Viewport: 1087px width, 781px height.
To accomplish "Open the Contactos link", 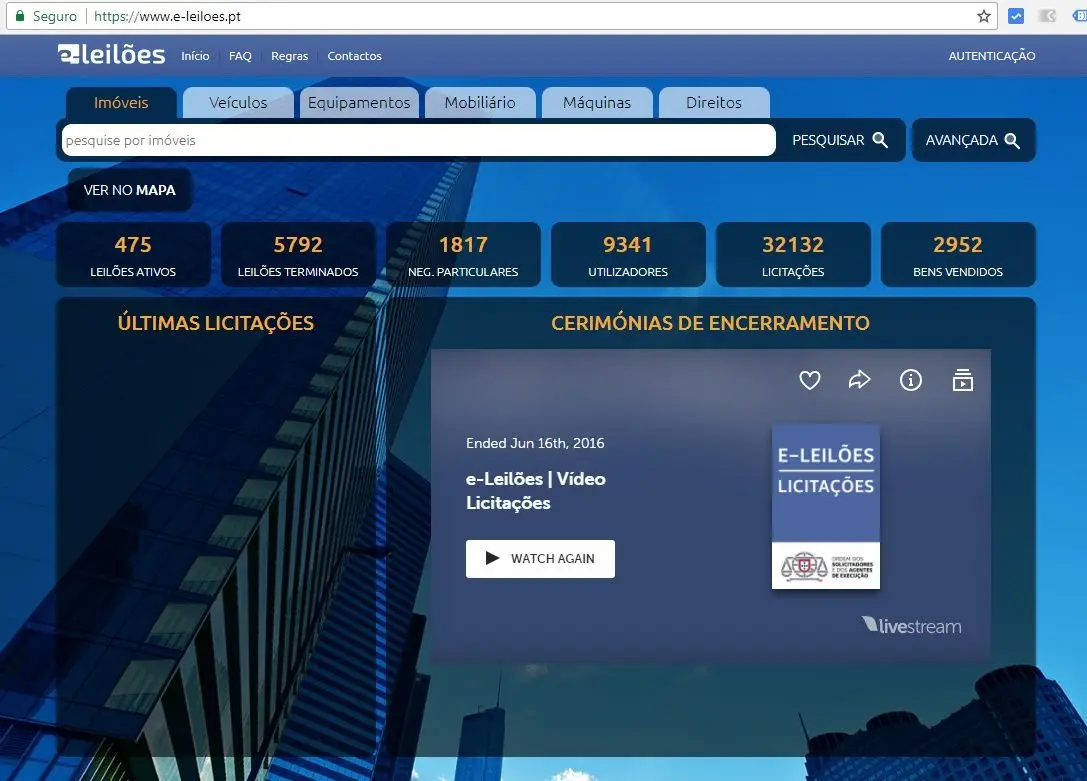I will [x=354, y=56].
